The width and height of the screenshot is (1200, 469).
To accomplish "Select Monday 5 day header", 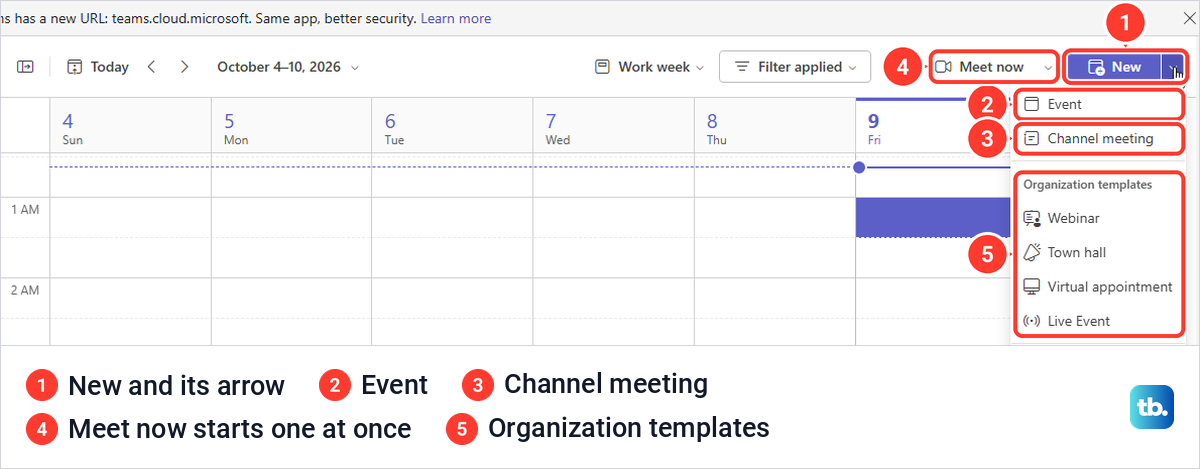I will [x=291, y=125].
